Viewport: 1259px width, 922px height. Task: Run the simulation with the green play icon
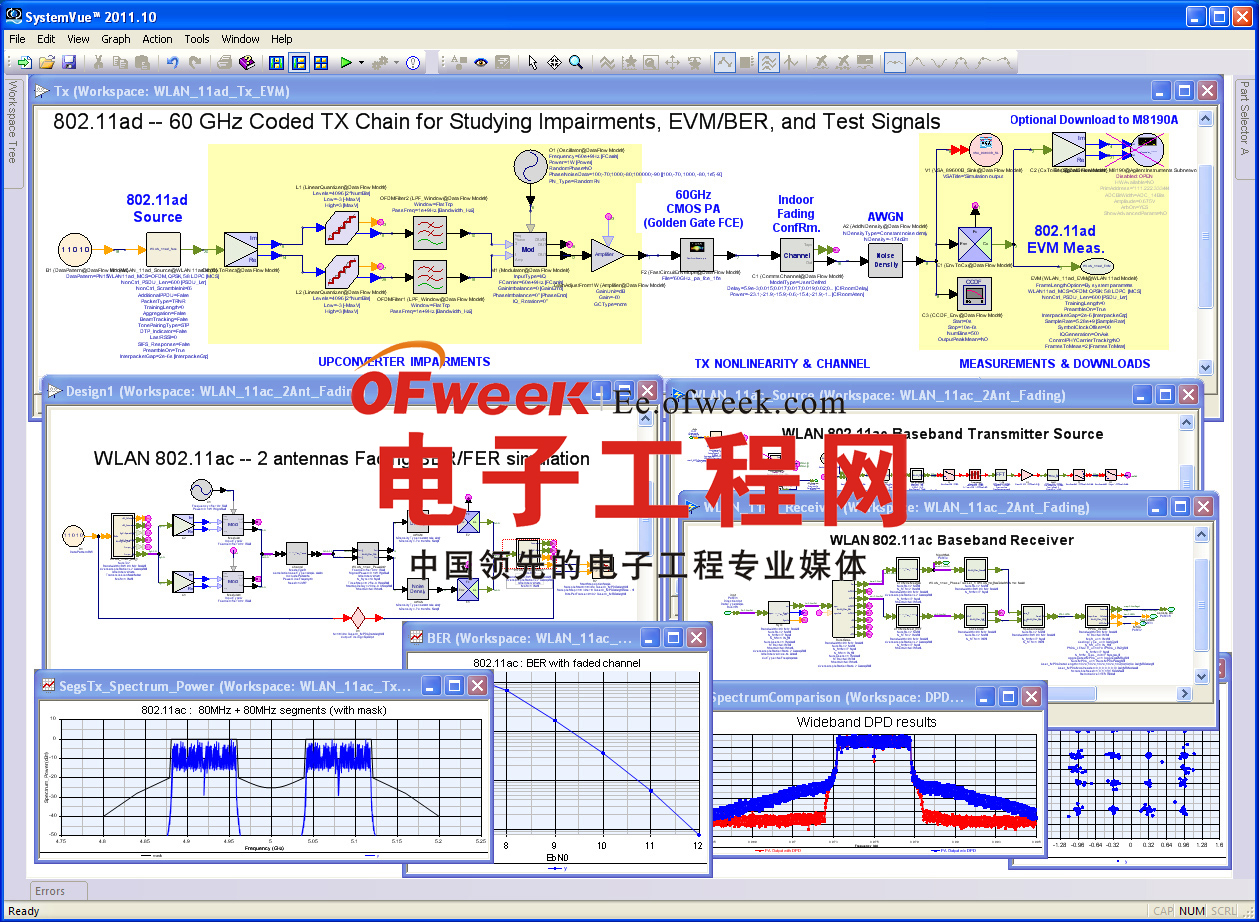pyautogui.click(x=345, y=62)
